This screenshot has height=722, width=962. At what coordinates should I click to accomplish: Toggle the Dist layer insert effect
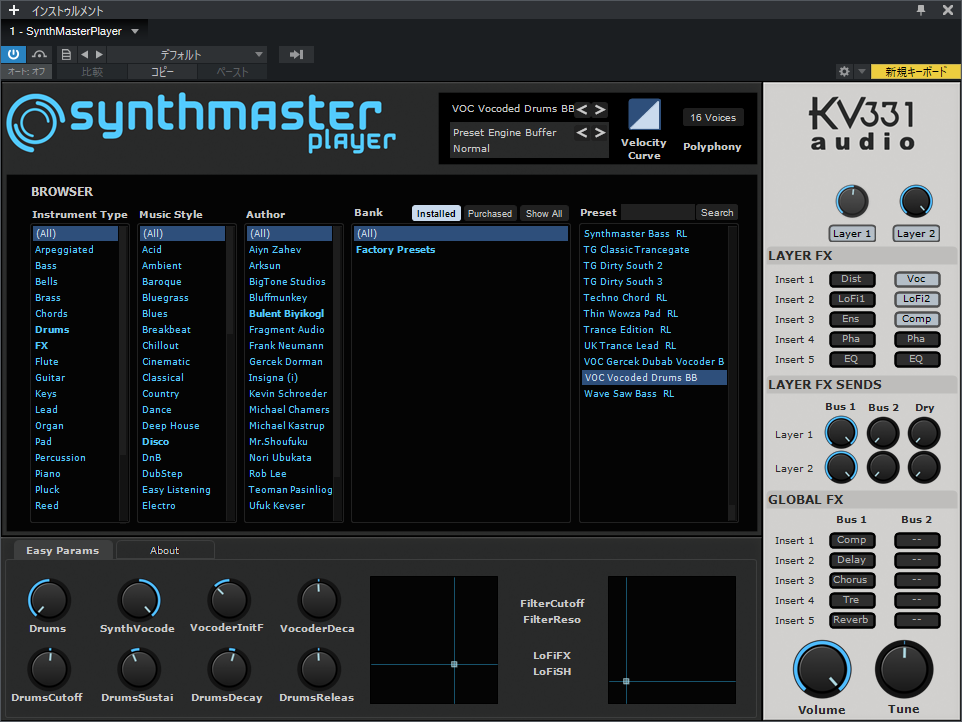coord(852,279)
